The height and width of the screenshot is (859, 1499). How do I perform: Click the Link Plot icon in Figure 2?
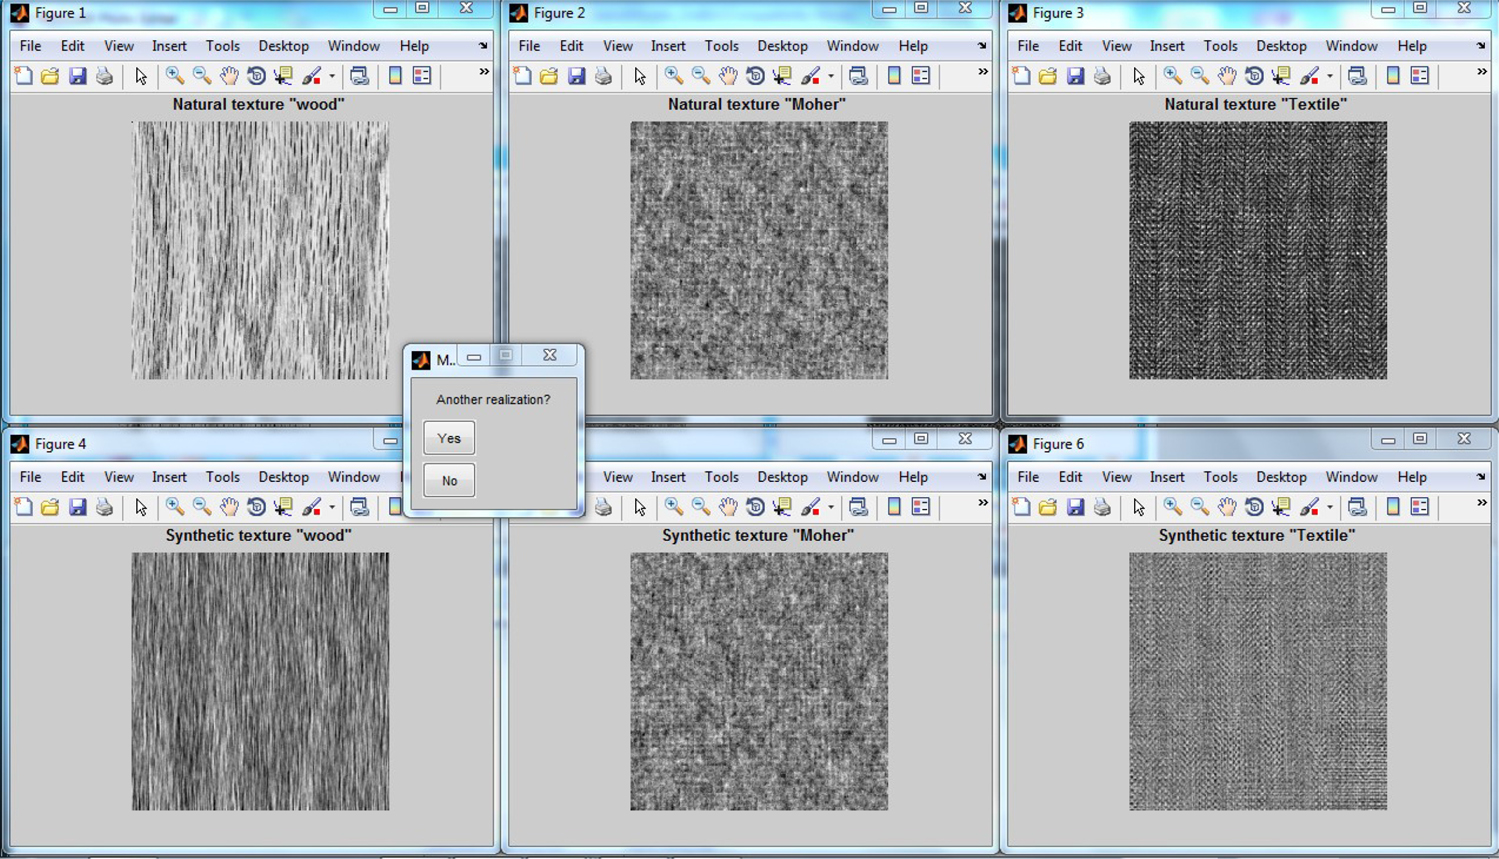click(x=858, y=76)
